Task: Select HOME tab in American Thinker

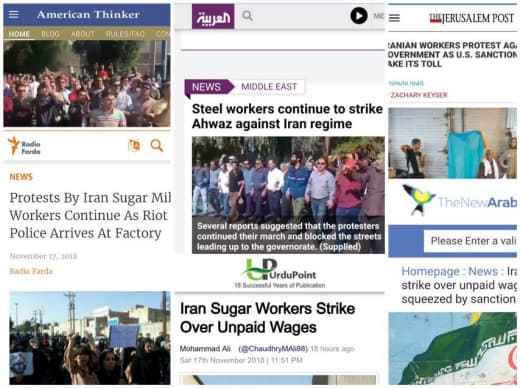Action: tap(19, 34)
